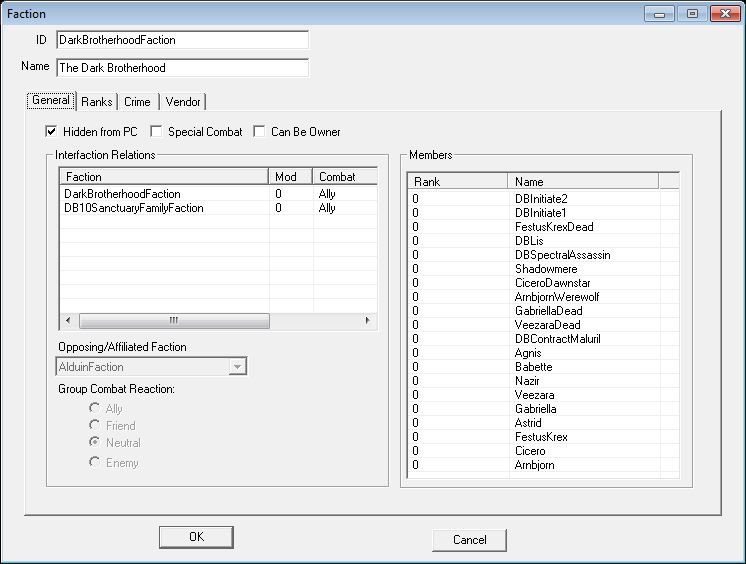Click the Cancel button
Image resolution: width=746 pixels, height=564 pixels.
click(469, 540)
